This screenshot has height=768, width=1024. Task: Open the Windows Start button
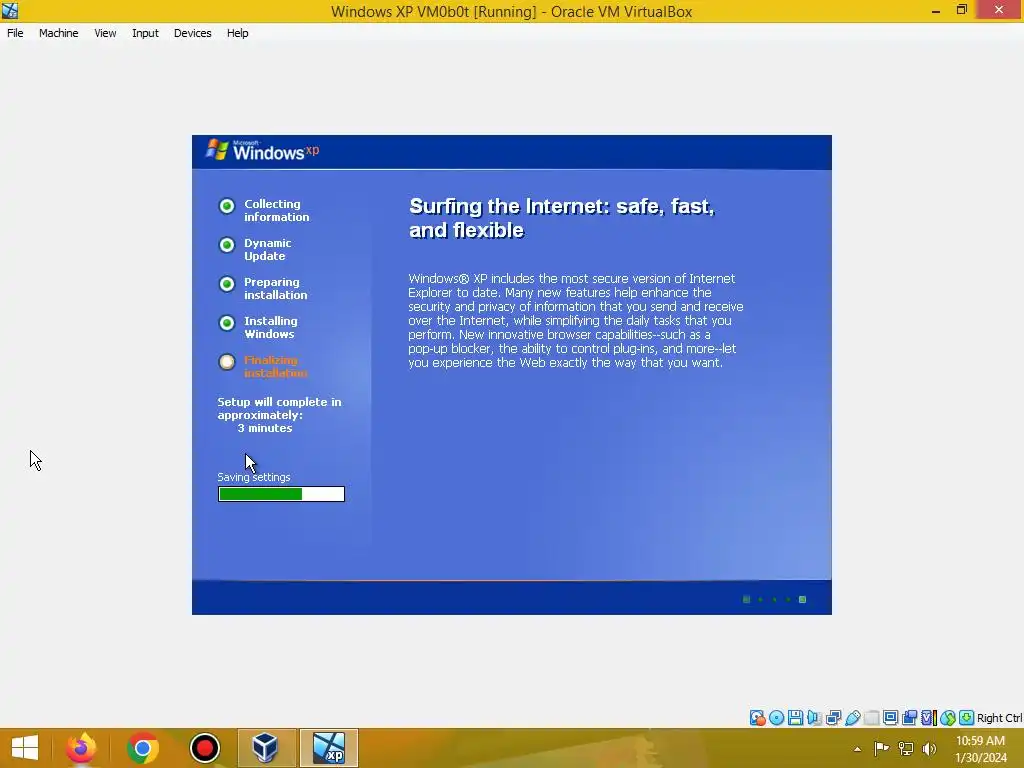(25, 748)
